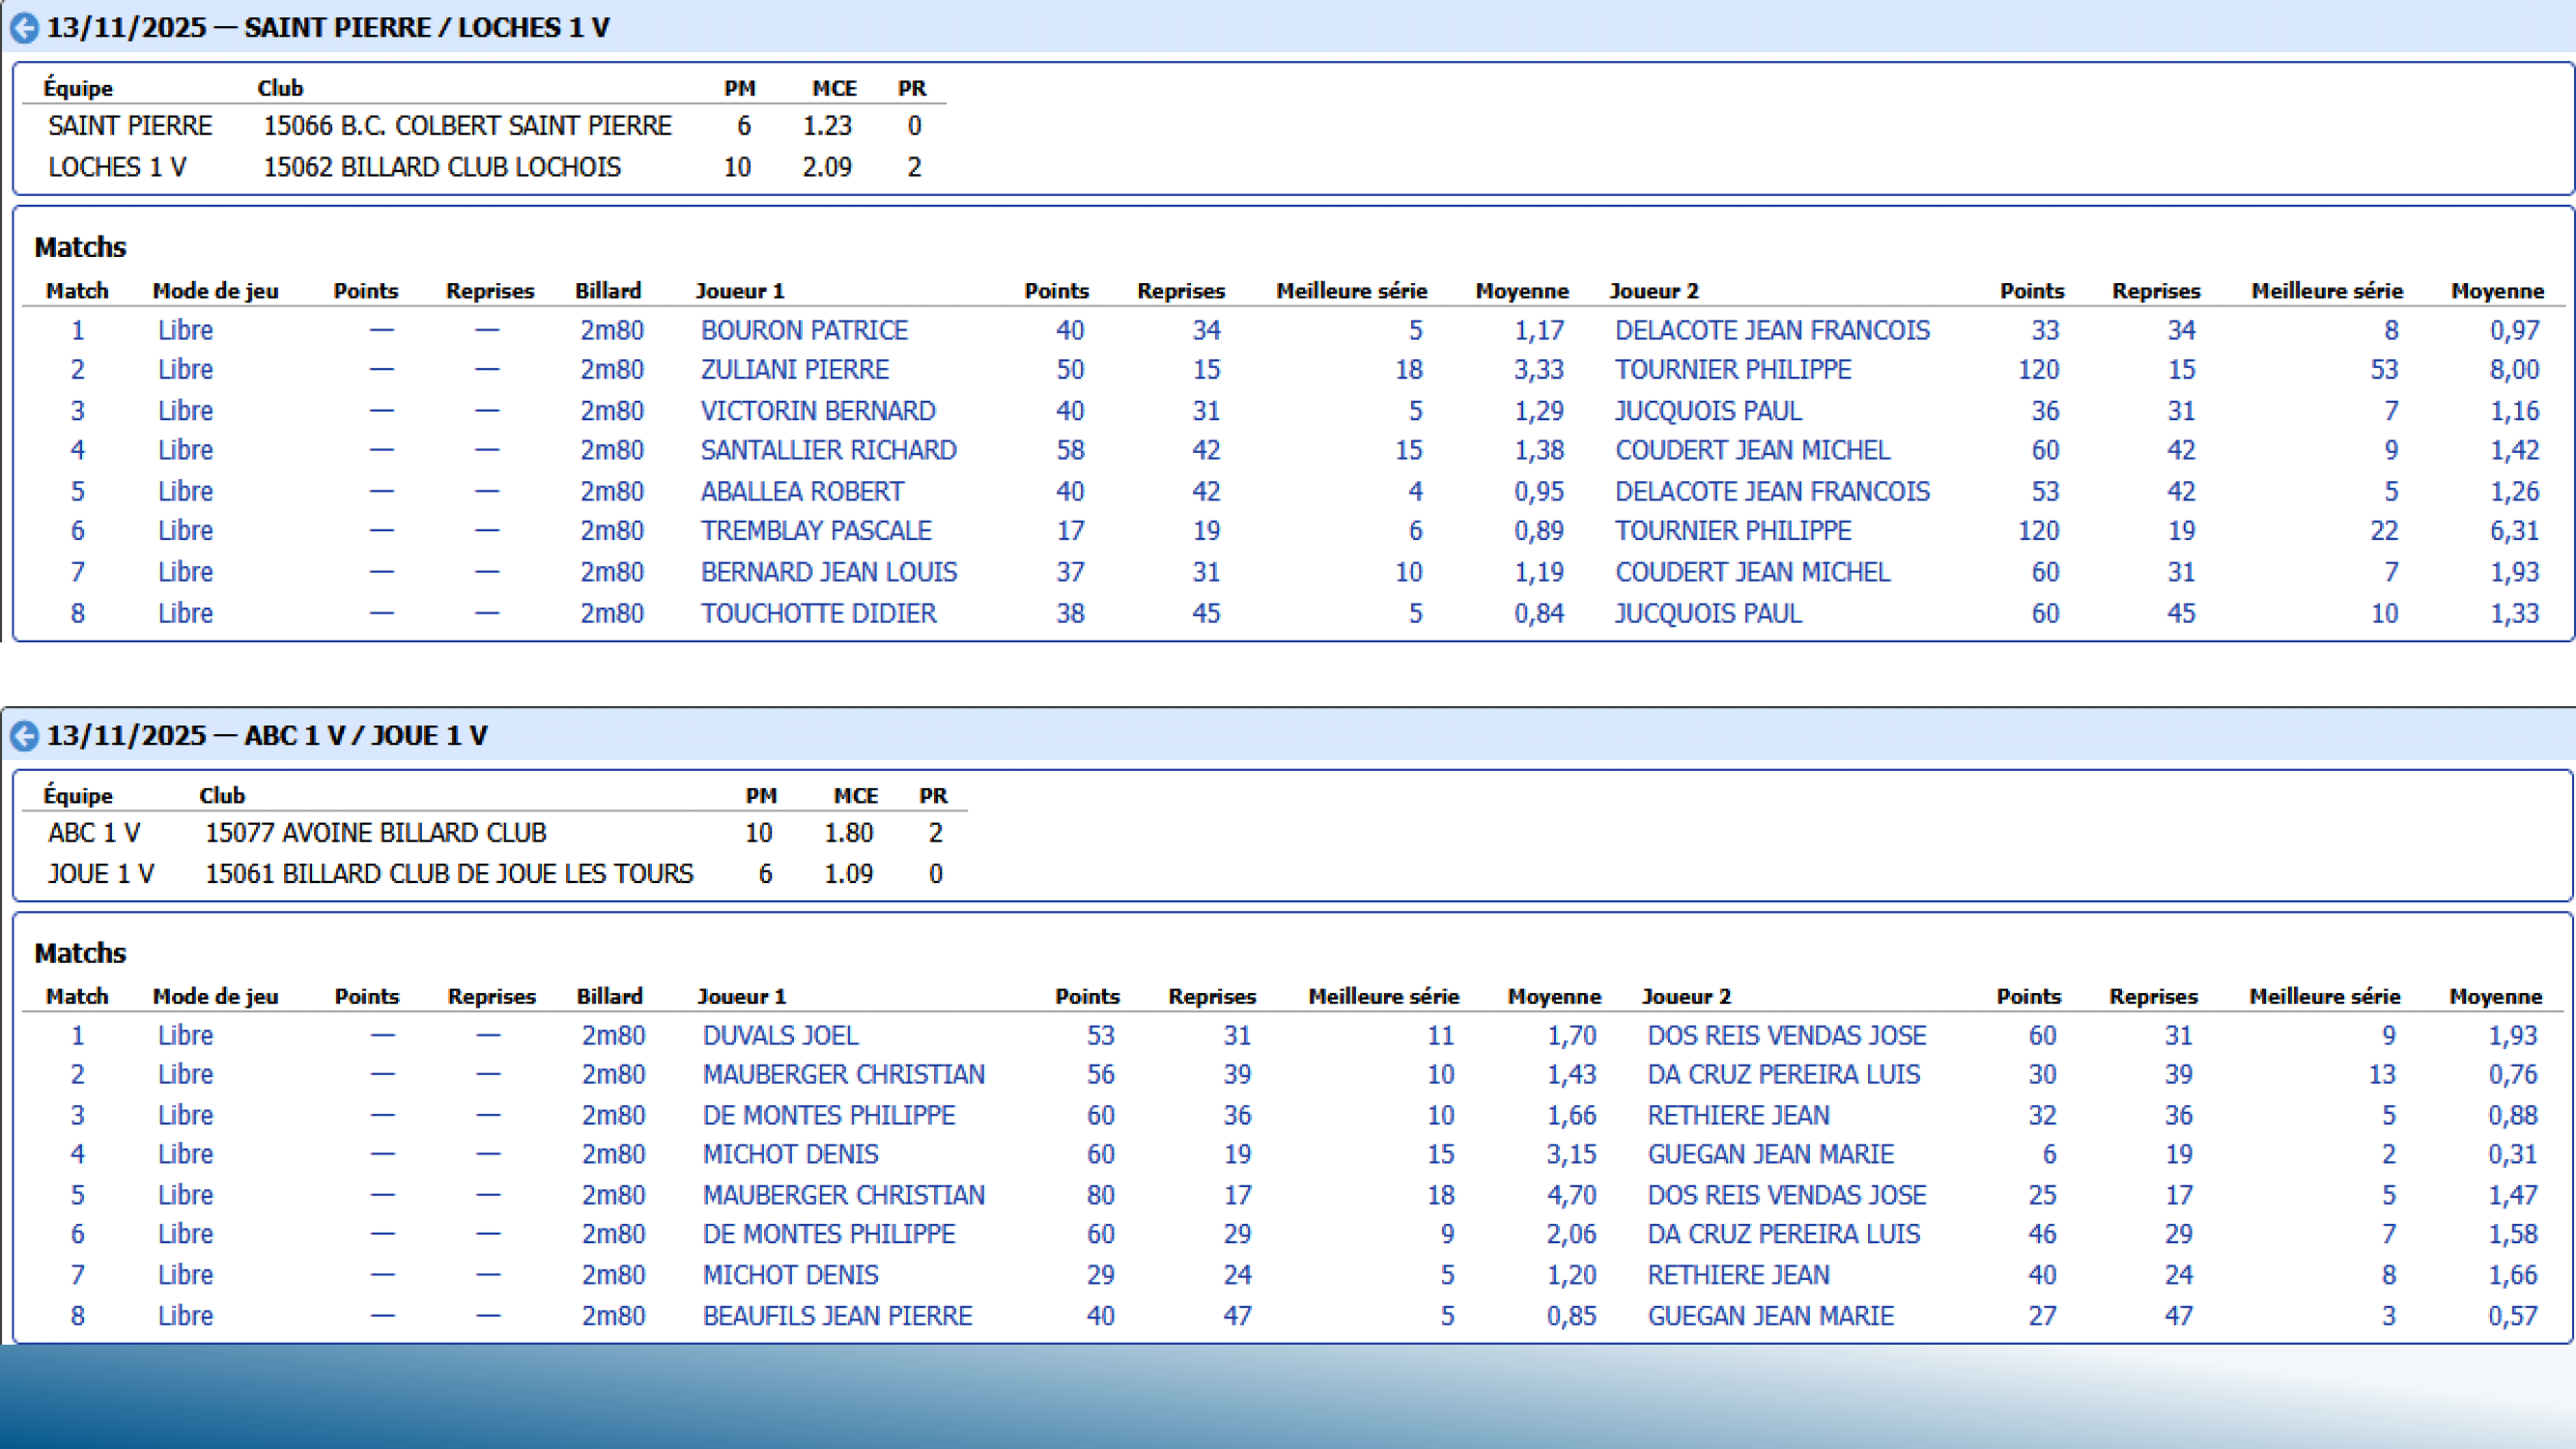Open TOUCHOTTE DIDIER player link

click(x=818, y=613)
